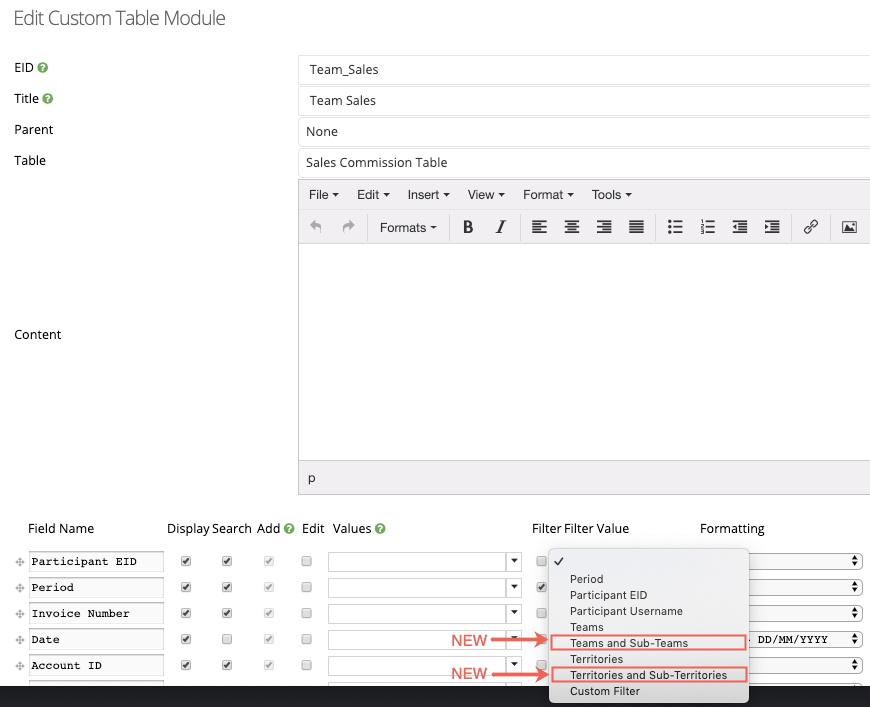The width and height of the screenshot is (870, 707).
Task: Uncheck Display for Participant EID
Action: [x=186, y=561]
